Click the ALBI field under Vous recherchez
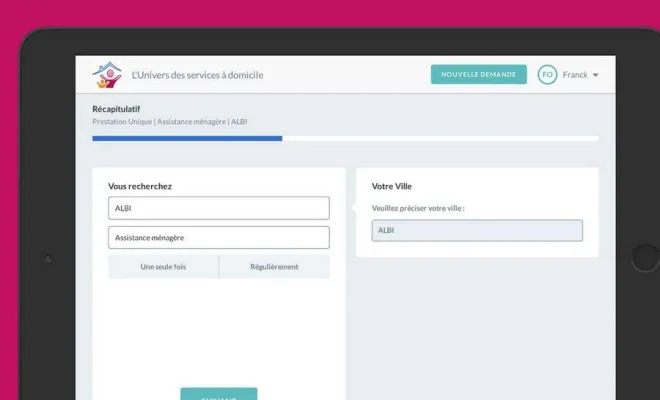Viewport: 660px width, 400px height. 219,208
